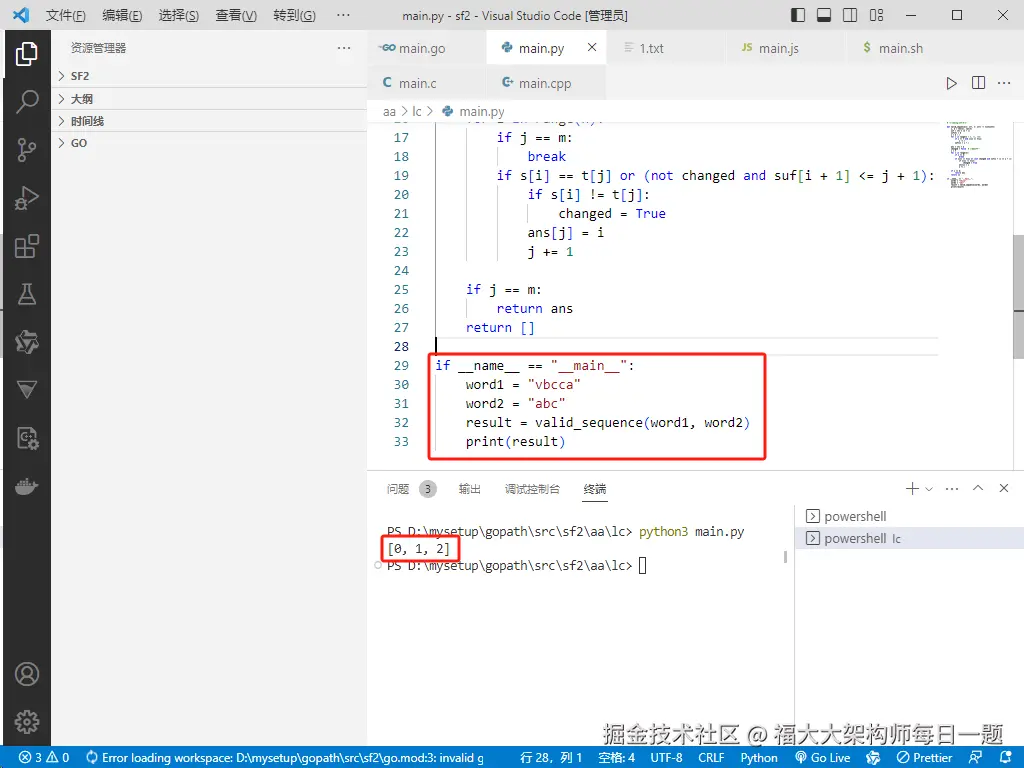Open editor more actions ellipsis
The image size is (1024, 768).
point(1004,83)
